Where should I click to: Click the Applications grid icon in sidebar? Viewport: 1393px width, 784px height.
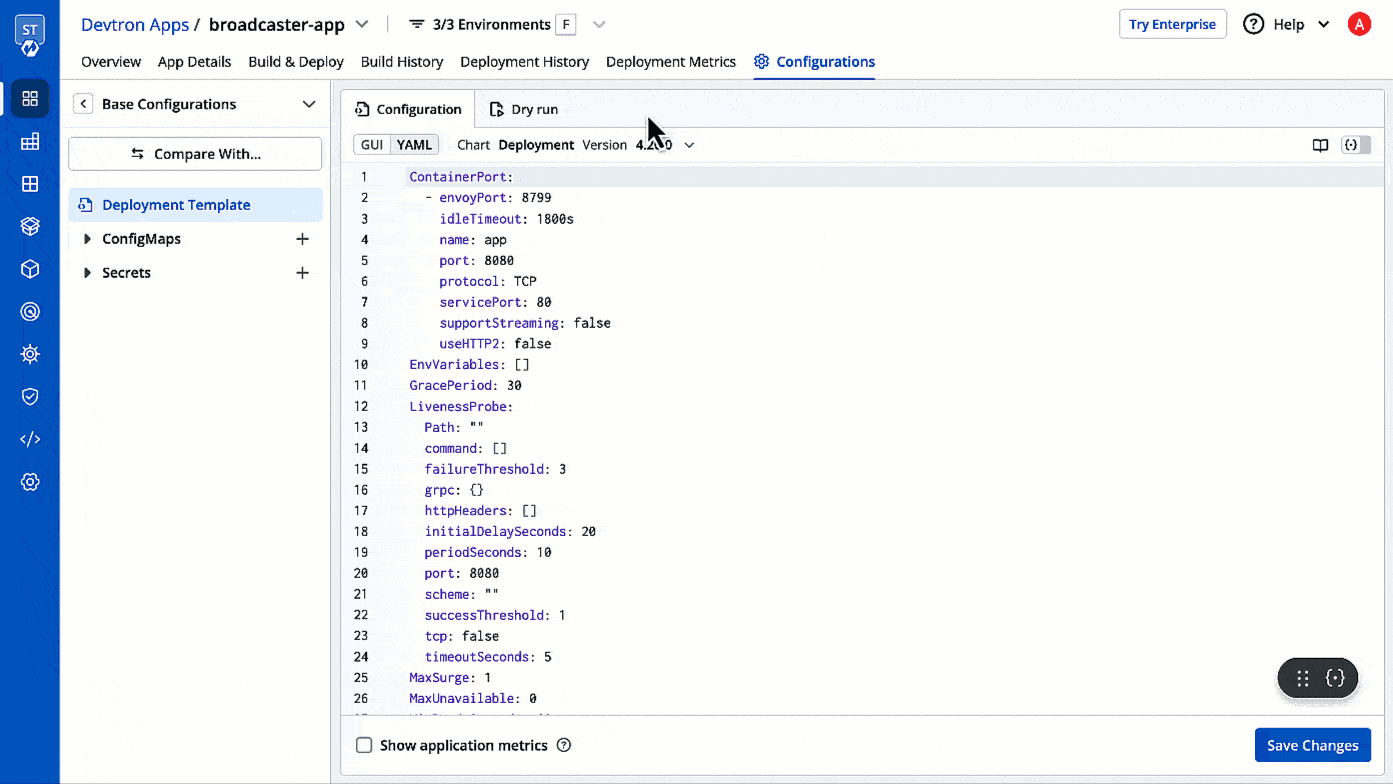pyautogui.click(x=30, y=98)
